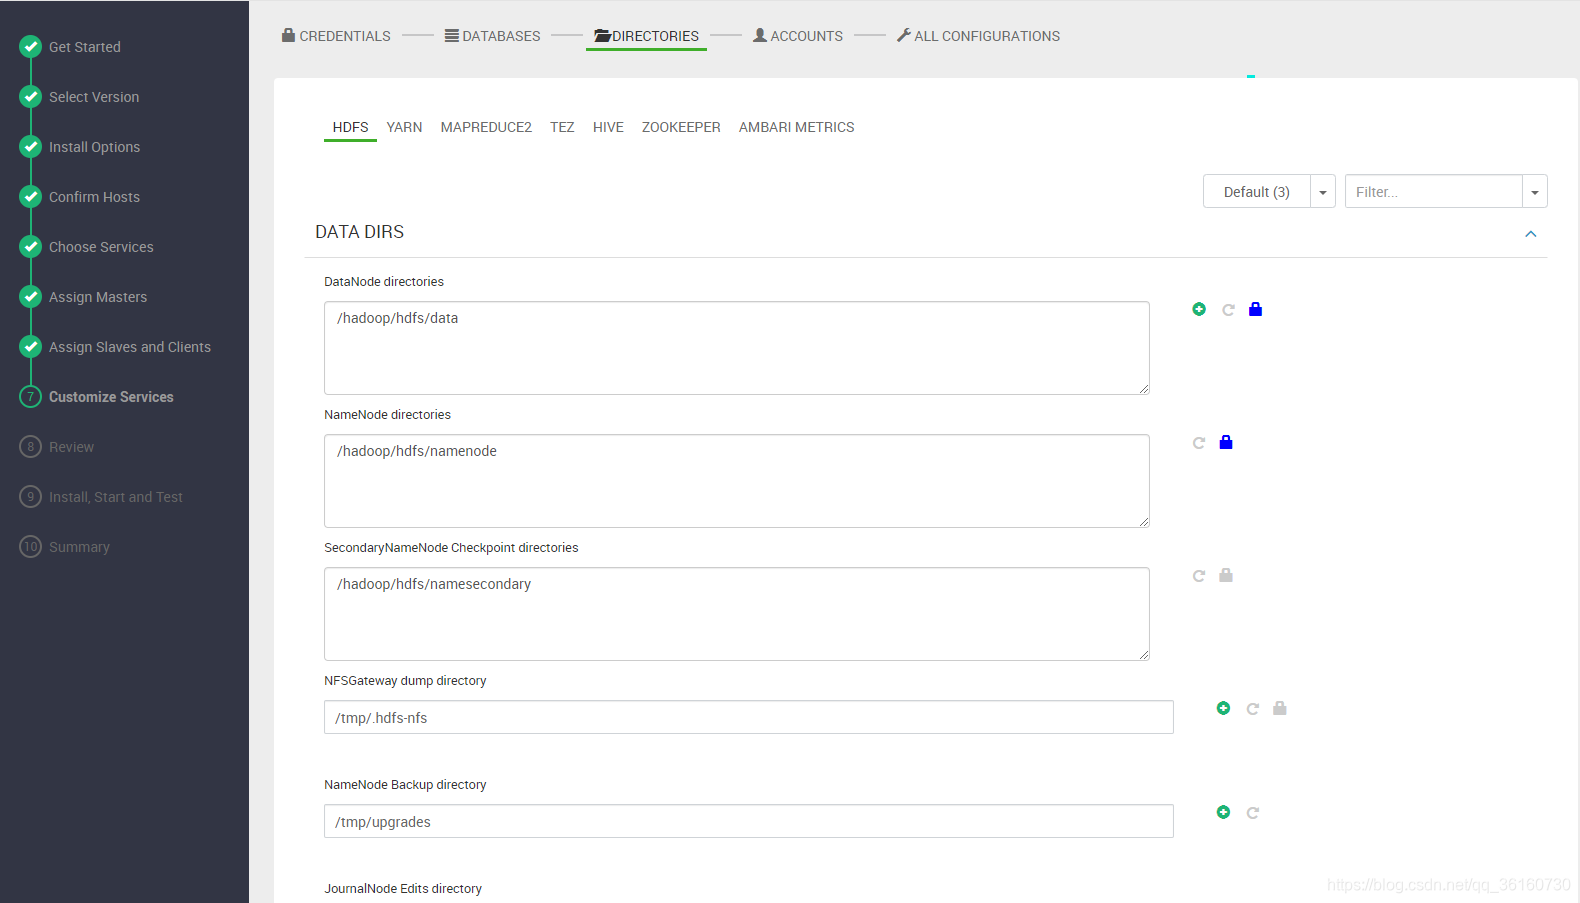1580x903 pixels.
Task: Go to the Confirm Hosts step
Action: coord(95,197)
